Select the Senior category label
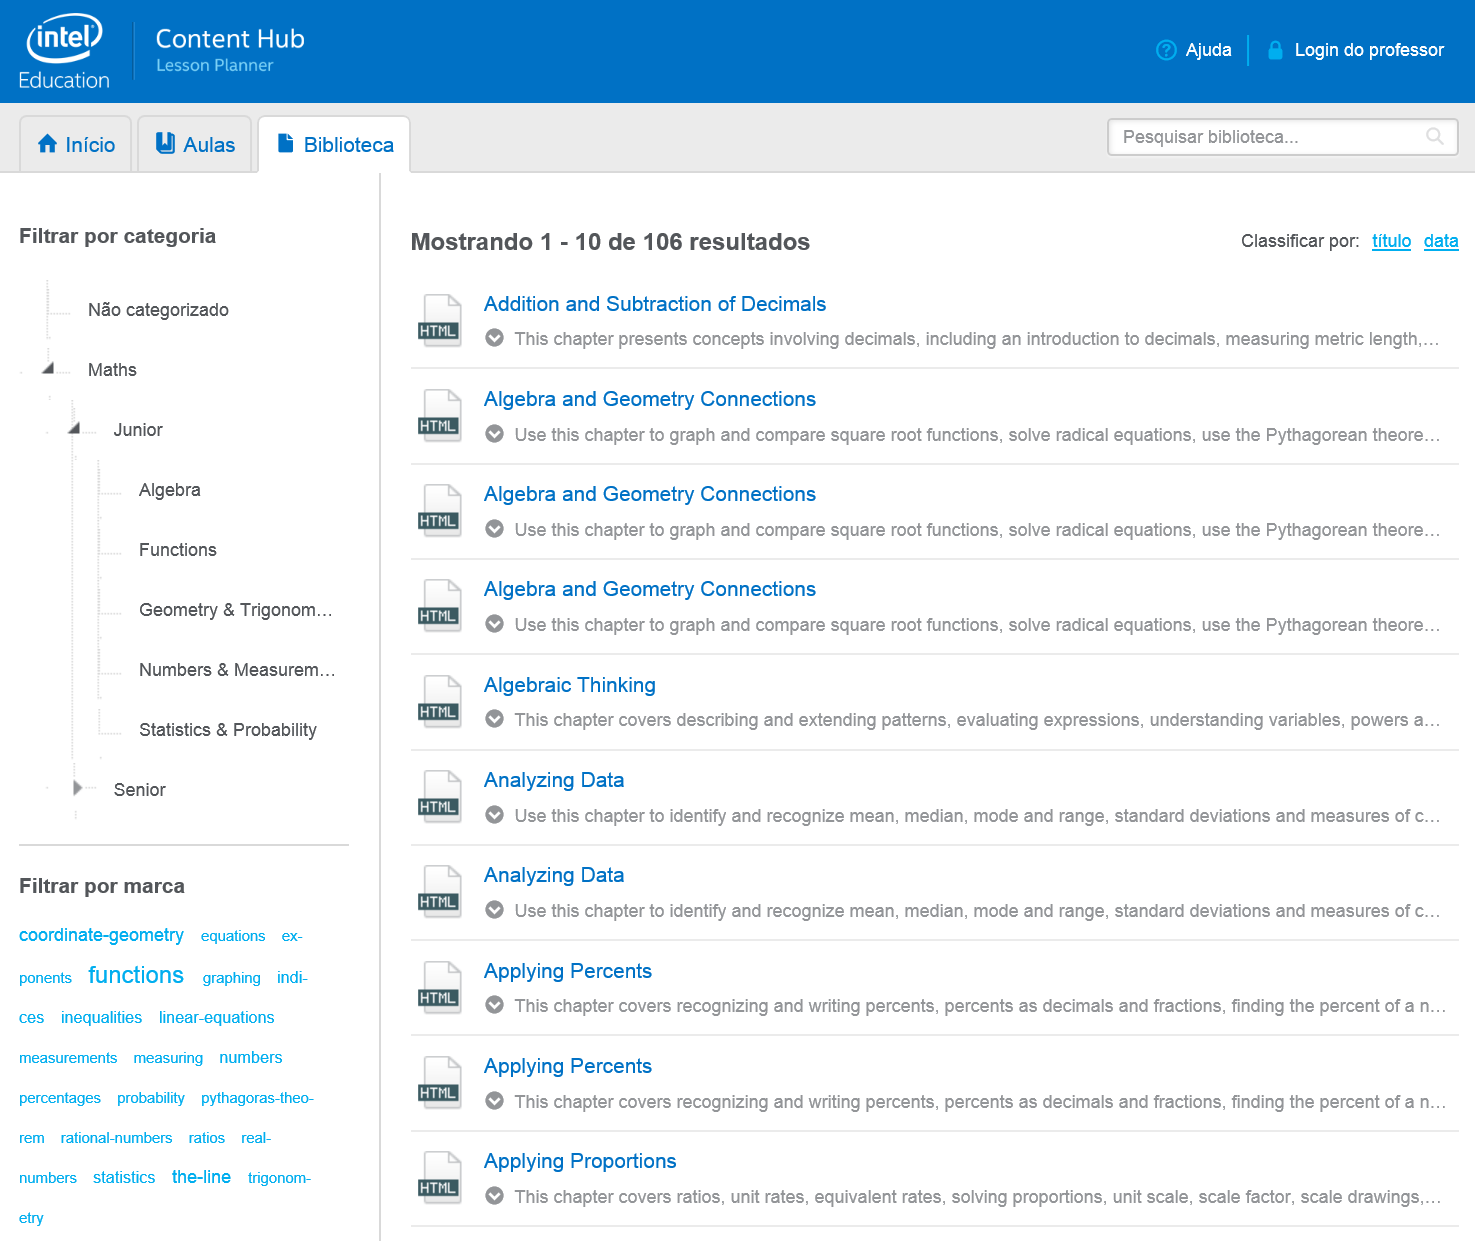 click(x=140, y=790)
